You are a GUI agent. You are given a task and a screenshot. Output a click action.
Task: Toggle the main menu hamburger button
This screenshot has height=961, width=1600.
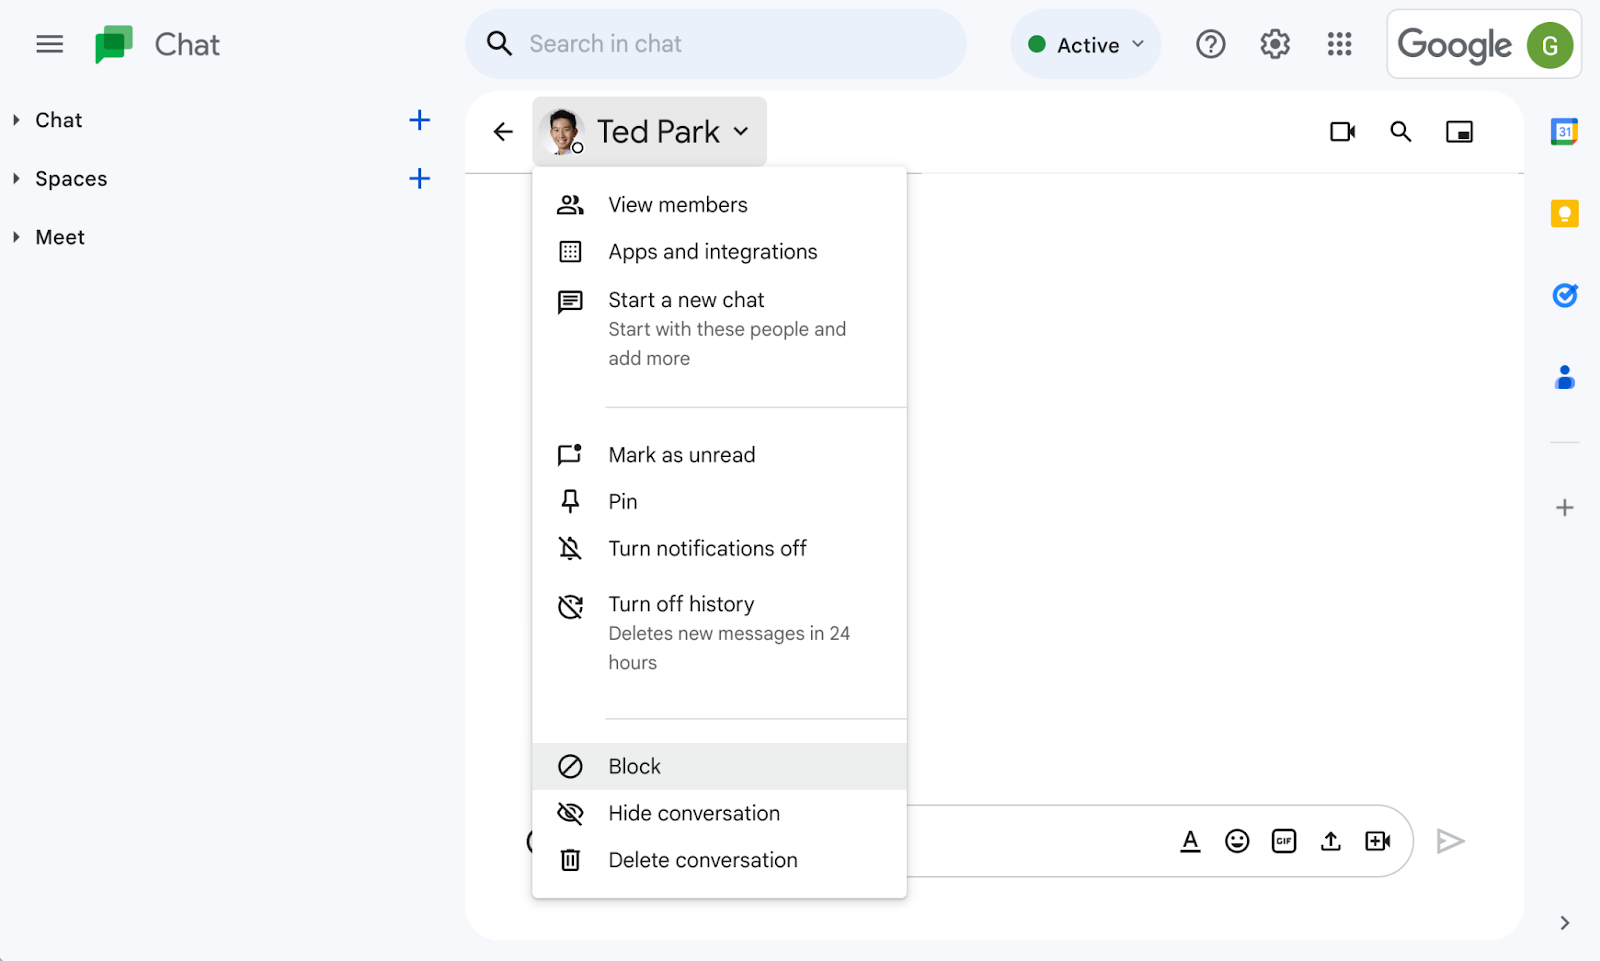50,44
